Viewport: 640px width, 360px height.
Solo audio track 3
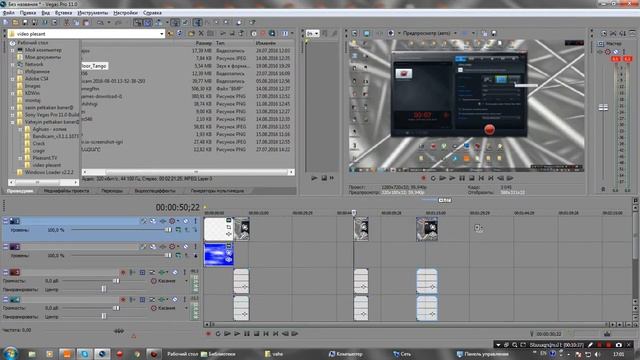coord(184,272)
